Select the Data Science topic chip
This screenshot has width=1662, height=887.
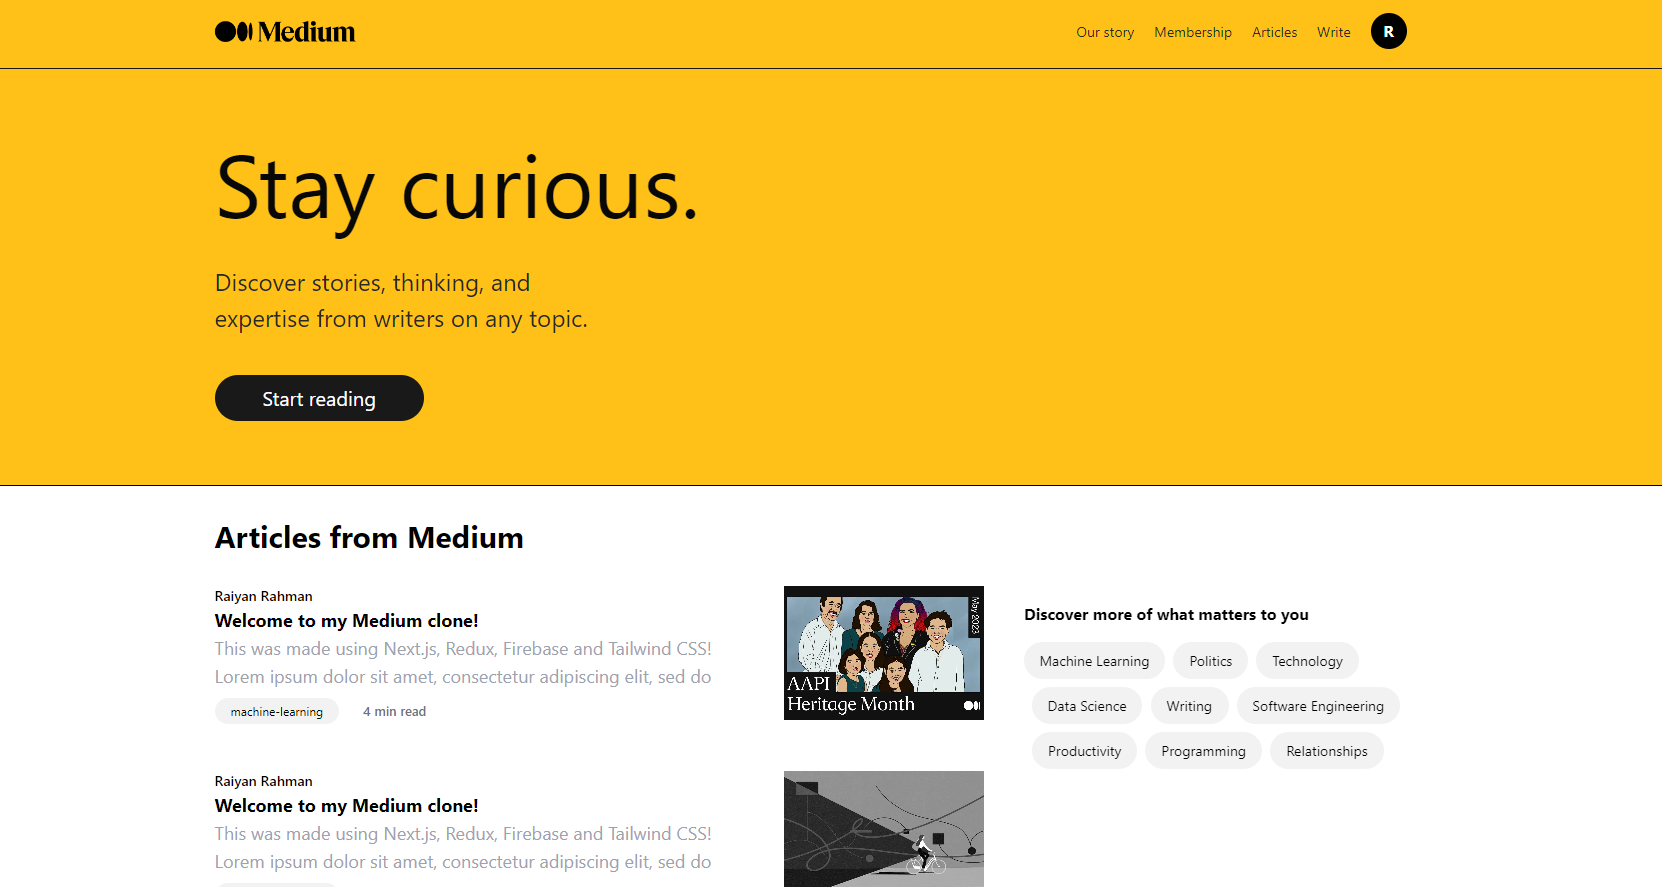coord(1087,706)
